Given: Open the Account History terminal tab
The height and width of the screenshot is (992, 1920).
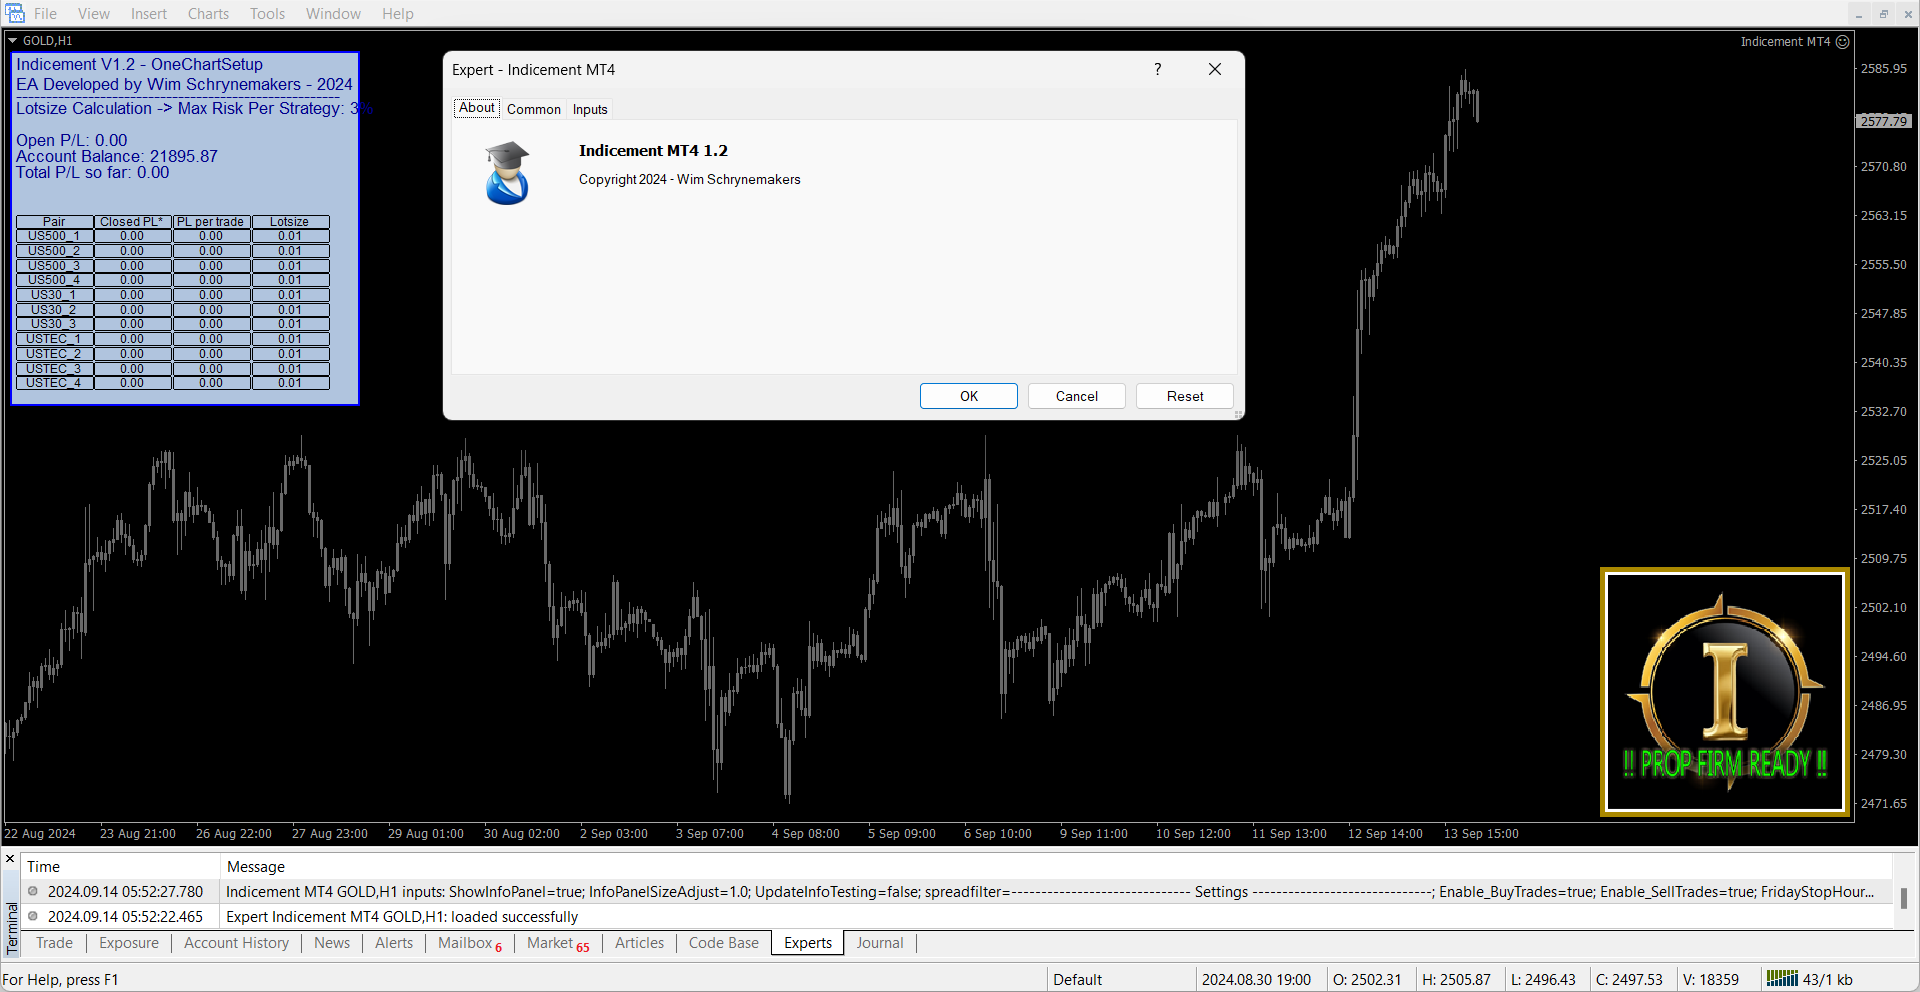Looking at the screenshot, I should 236,943.
